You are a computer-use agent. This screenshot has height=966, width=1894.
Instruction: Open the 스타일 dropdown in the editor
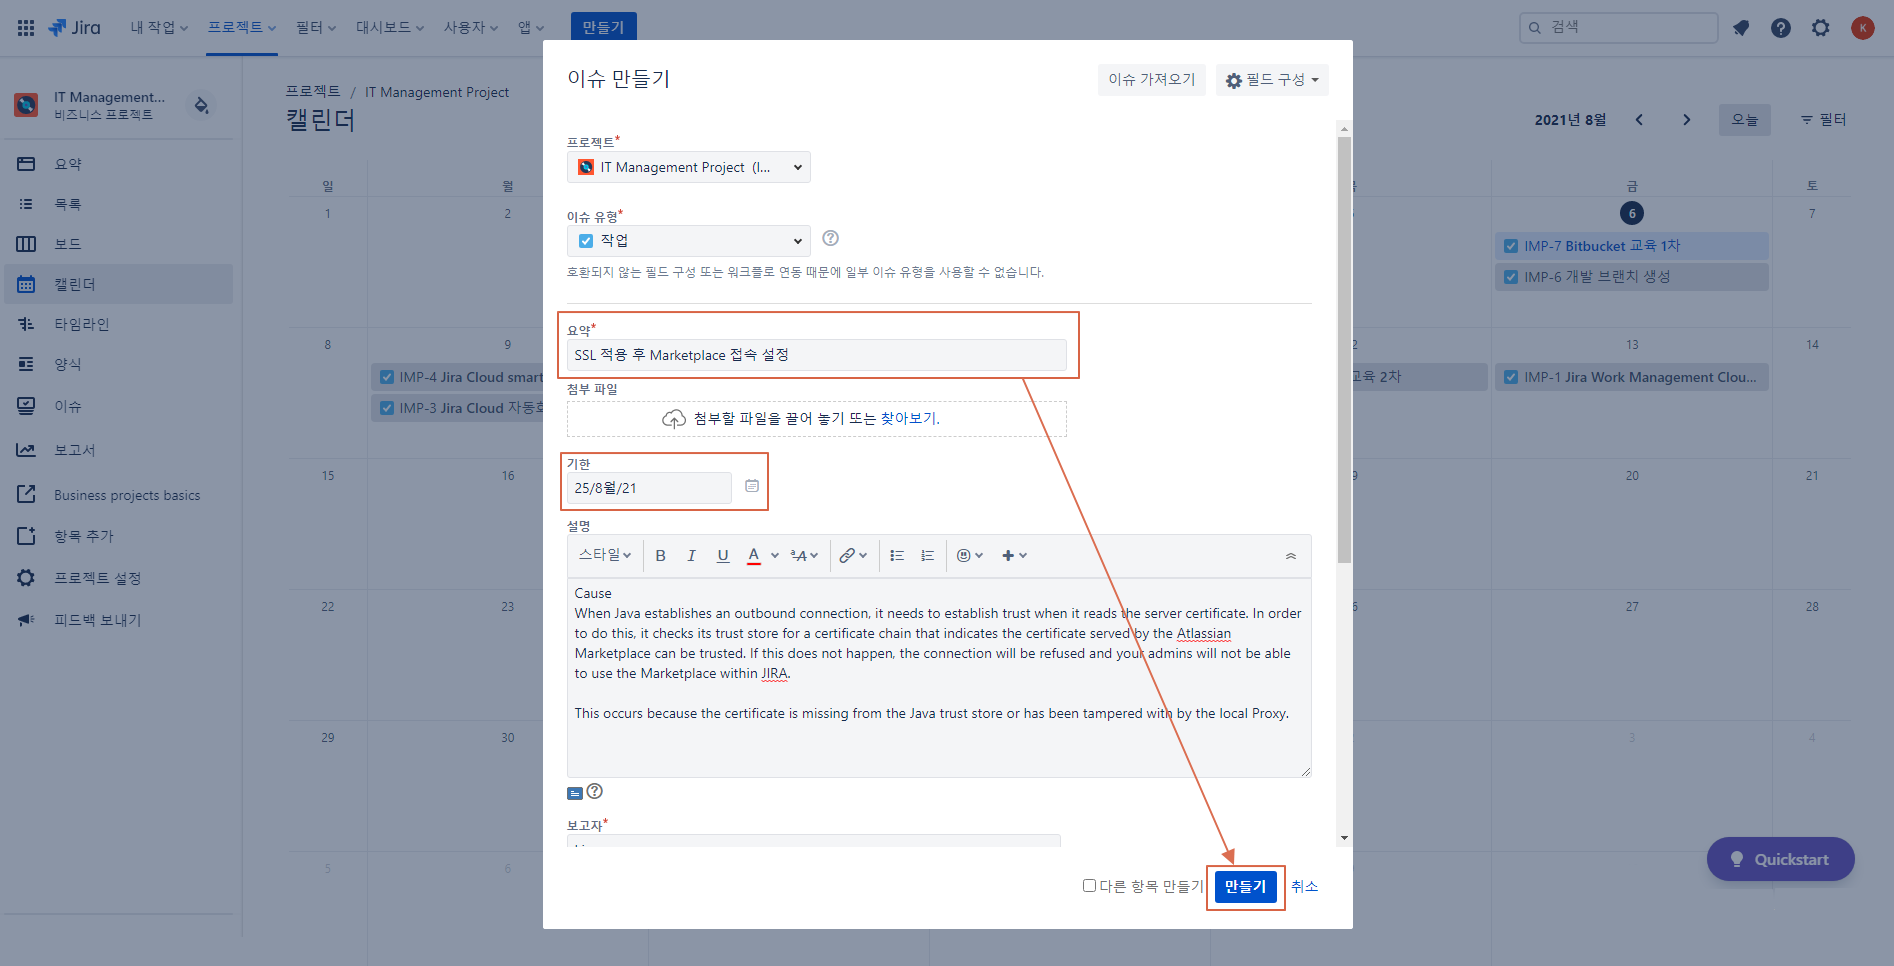(x=605, y=555)
